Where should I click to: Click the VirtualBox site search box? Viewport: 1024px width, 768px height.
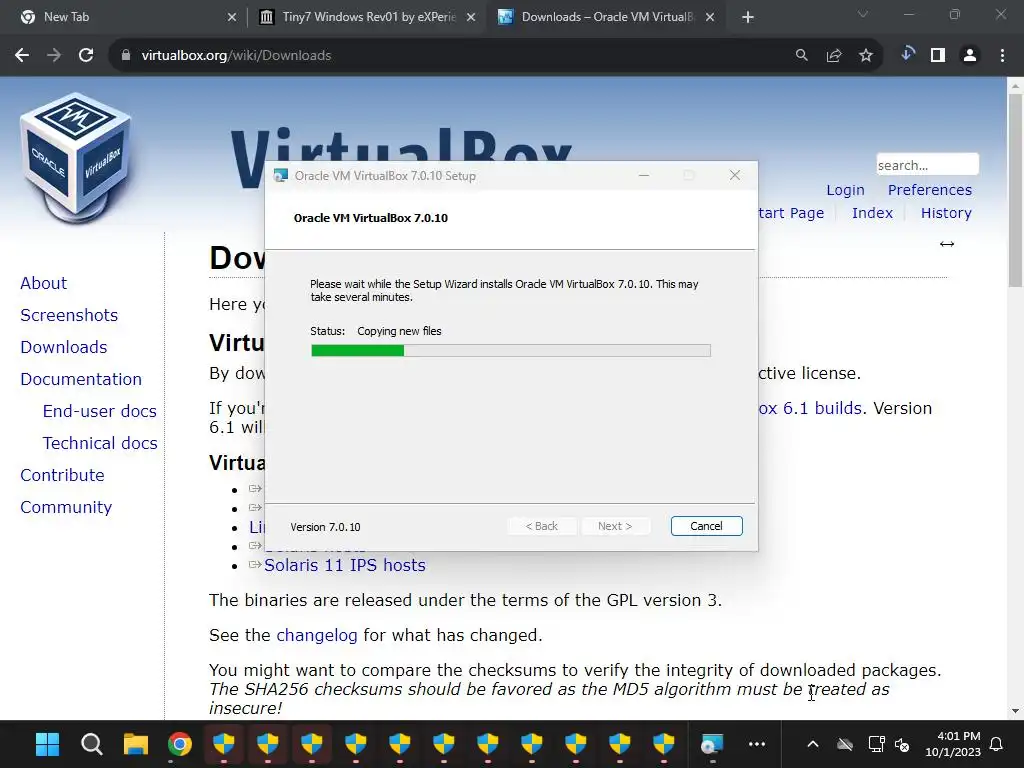pyautogui.click(x=927, y=165)
